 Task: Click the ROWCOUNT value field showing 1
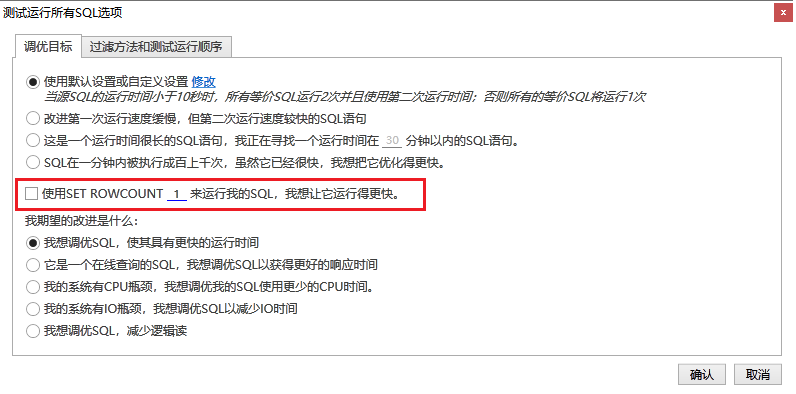point(177,193)
